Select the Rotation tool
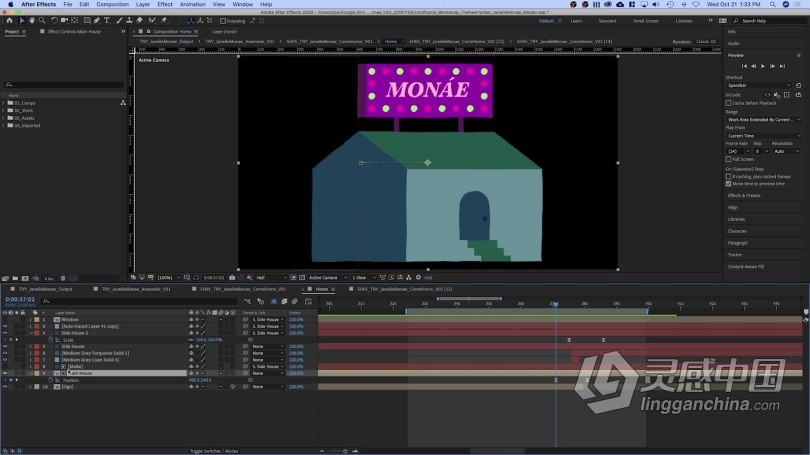The image size is (810, 455). coord(54,21)
